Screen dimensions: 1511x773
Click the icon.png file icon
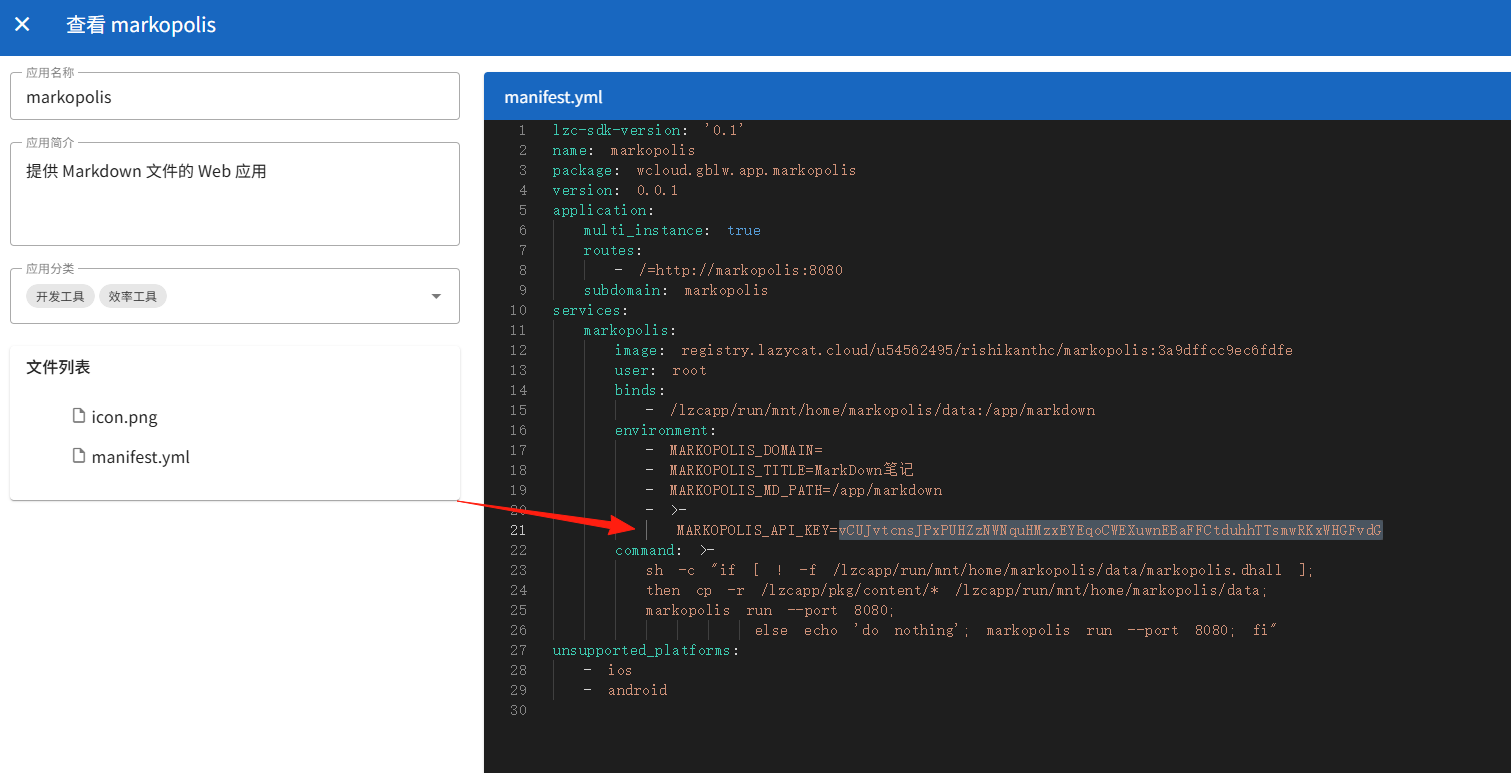[x=79, y=415]
